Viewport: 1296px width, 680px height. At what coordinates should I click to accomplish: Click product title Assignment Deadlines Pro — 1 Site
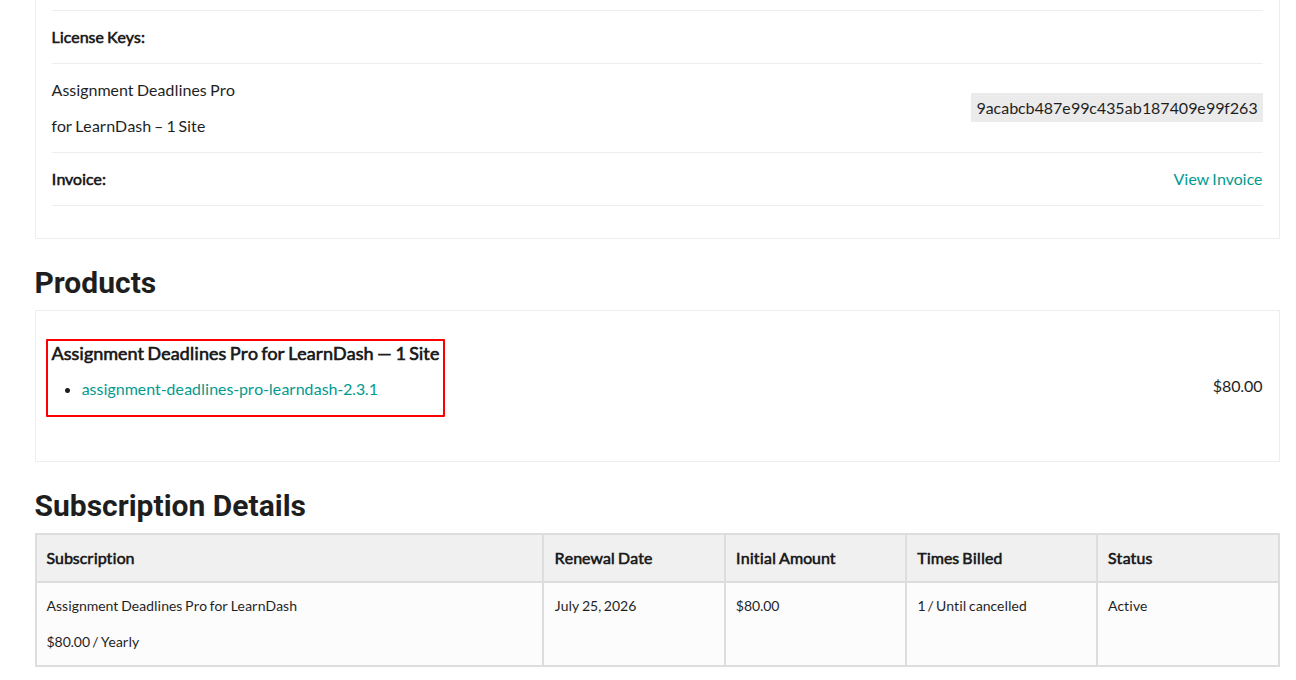click(245, 354)
